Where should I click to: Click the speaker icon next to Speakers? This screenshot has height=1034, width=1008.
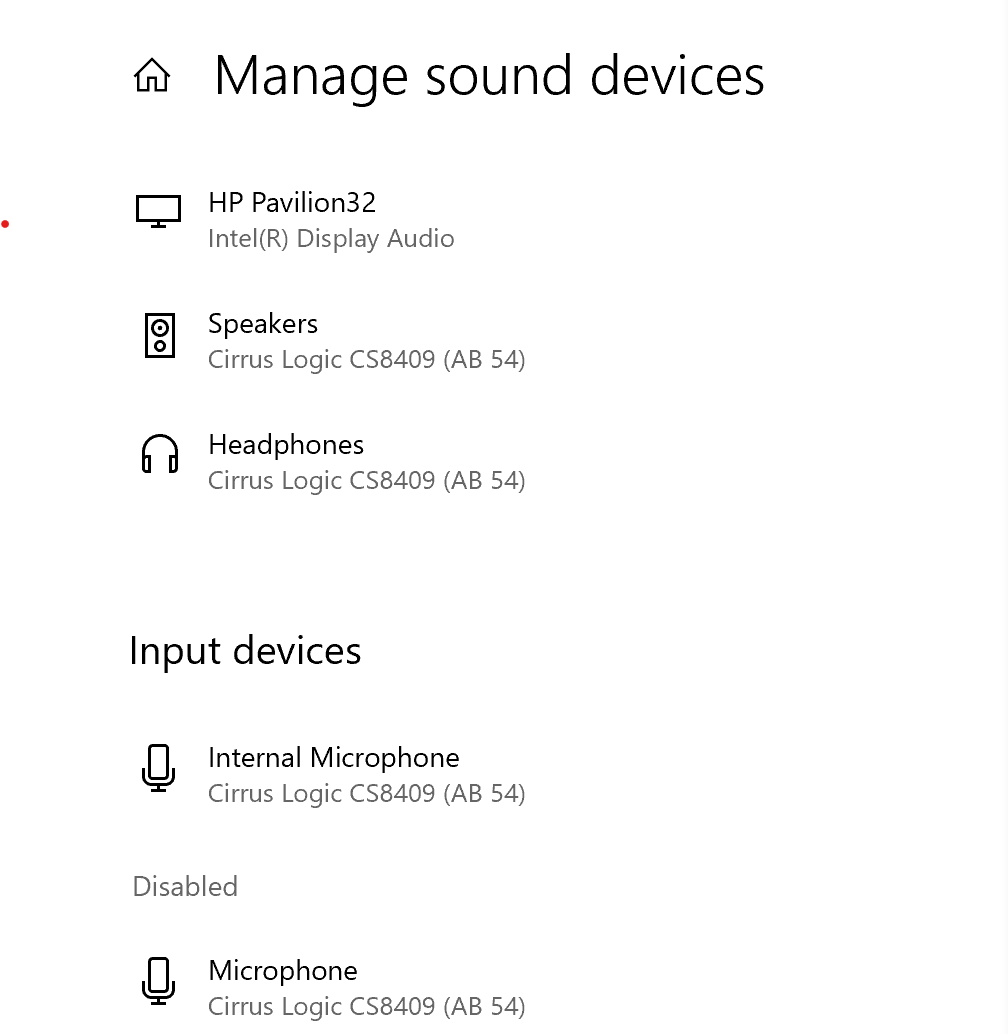pos(160,336)
